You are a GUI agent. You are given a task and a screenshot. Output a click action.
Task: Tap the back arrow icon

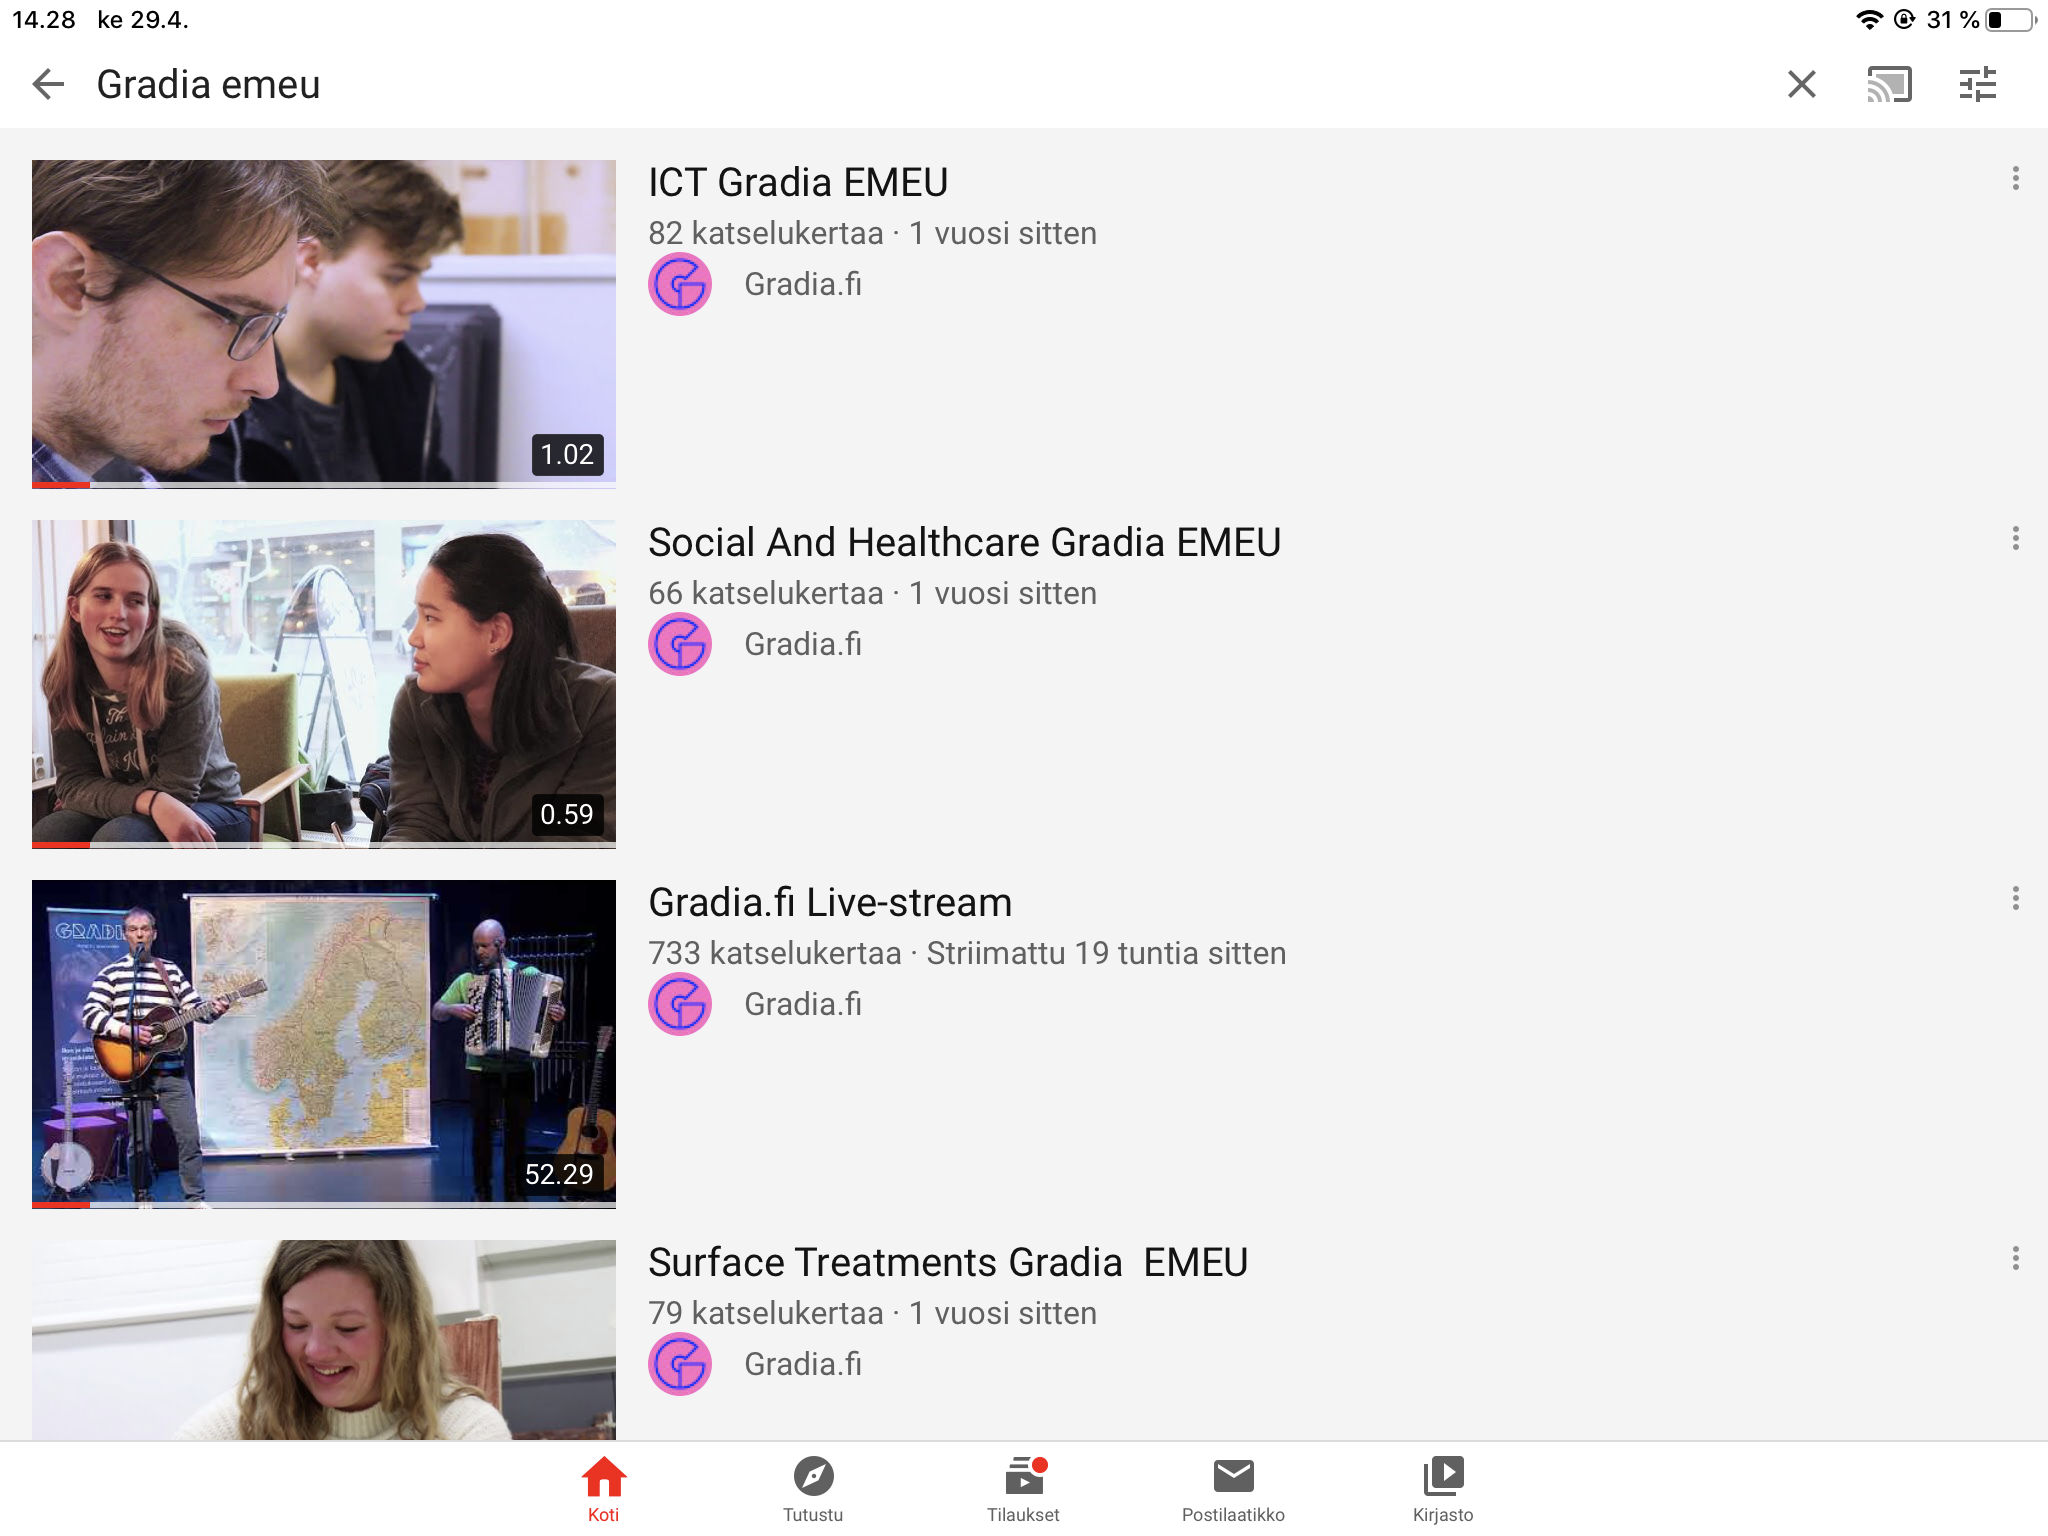pyautogui.click(x=48, y=85)
